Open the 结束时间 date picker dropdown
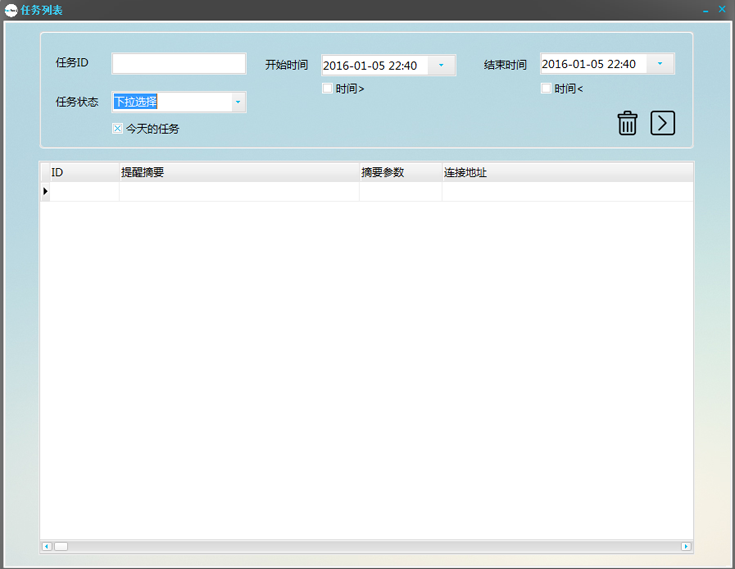735x569 pixels. coord(660,64)
